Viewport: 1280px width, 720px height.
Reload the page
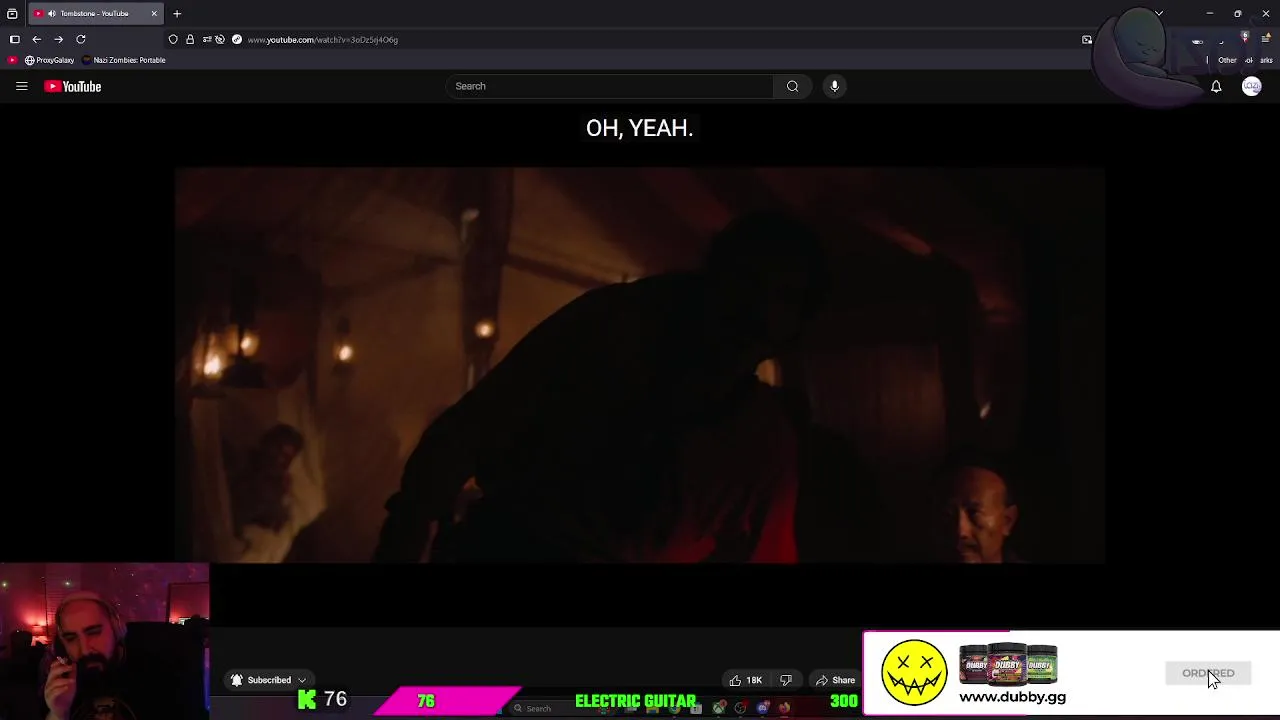[81, 39]
